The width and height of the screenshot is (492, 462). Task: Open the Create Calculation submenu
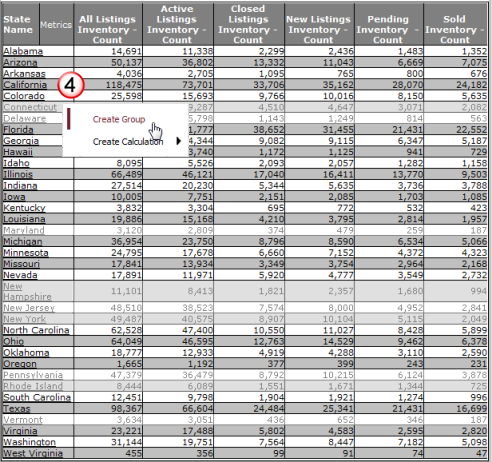(x=128, y=142)
